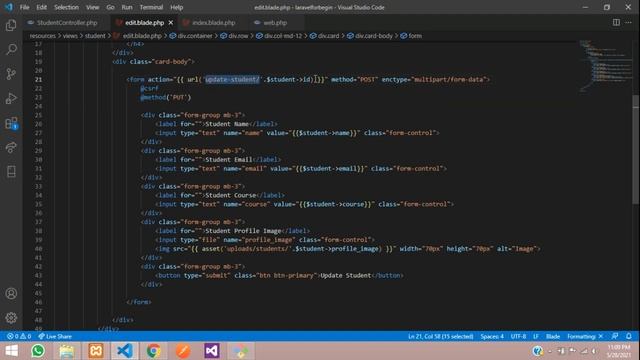Open the View menu

[93, 7]
